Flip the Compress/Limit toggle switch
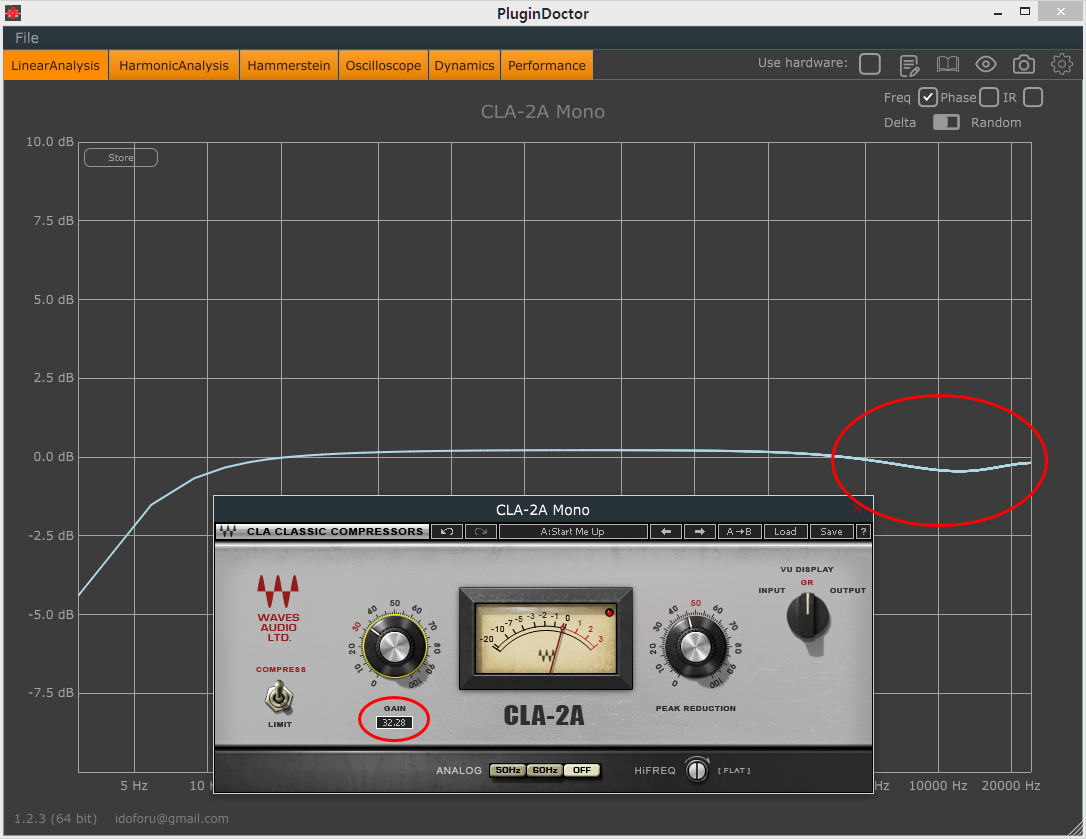 [278, 697]
